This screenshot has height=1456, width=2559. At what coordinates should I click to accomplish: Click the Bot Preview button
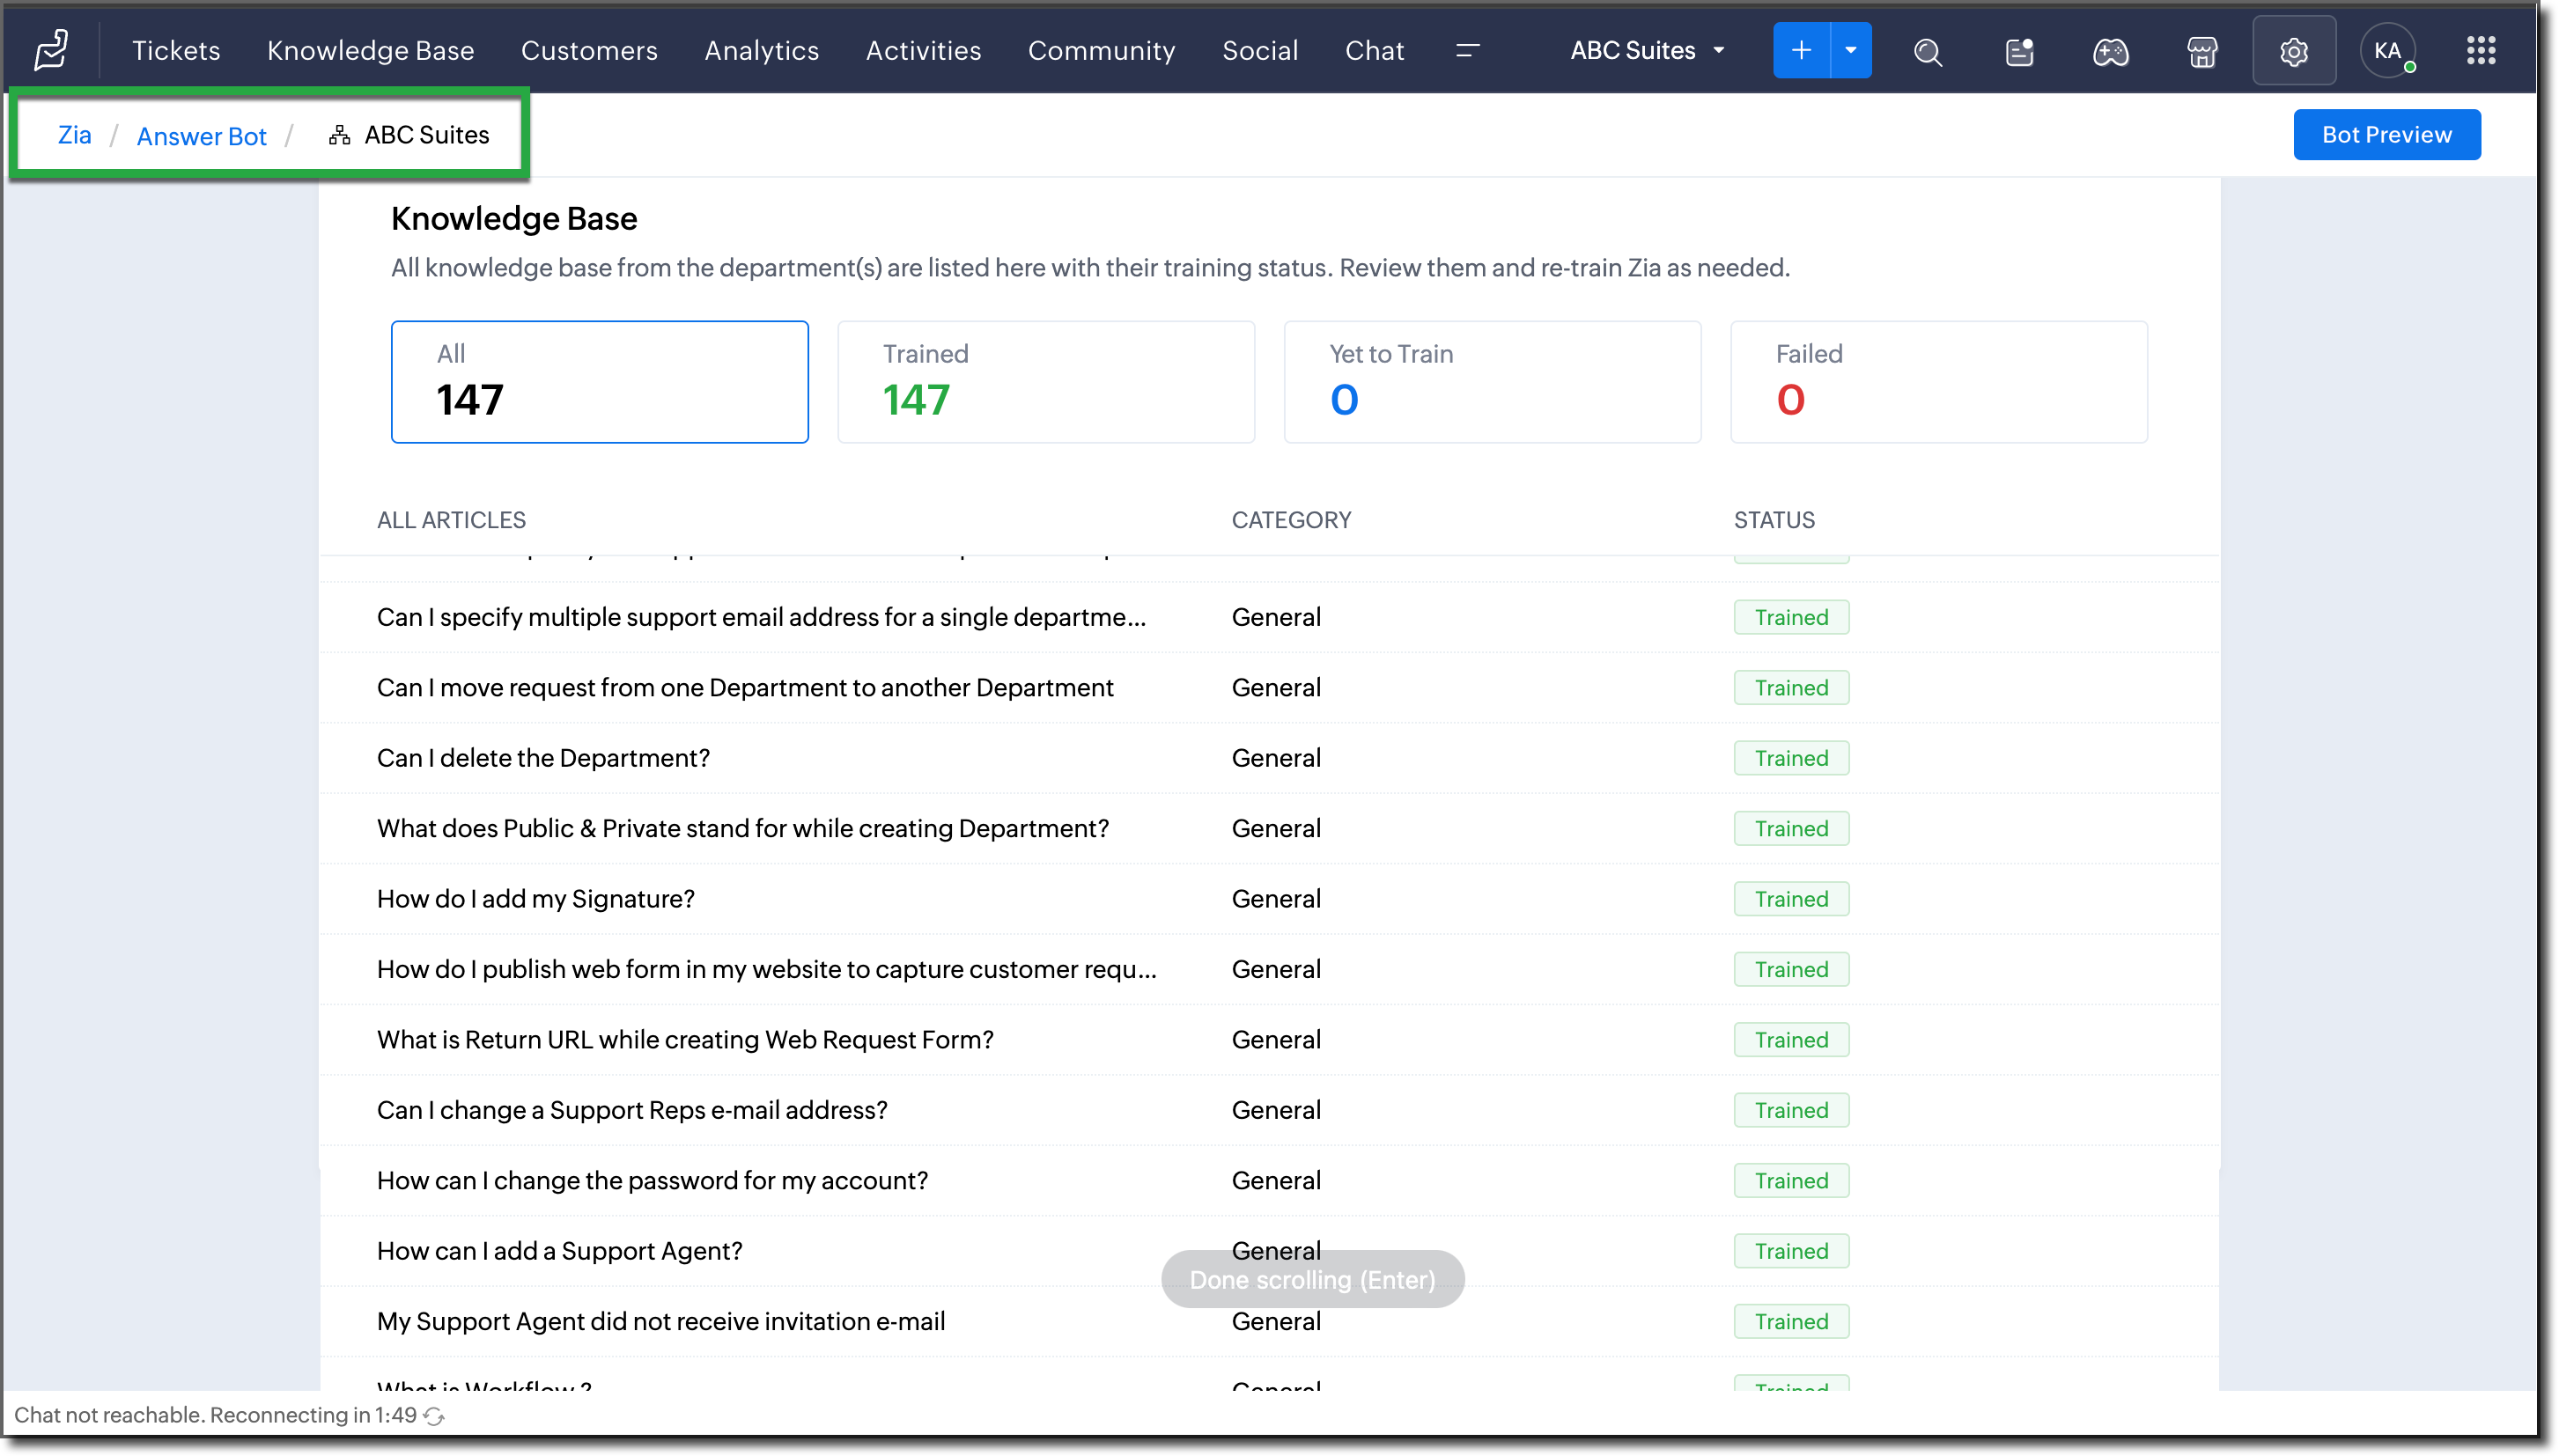[2386, 134]
